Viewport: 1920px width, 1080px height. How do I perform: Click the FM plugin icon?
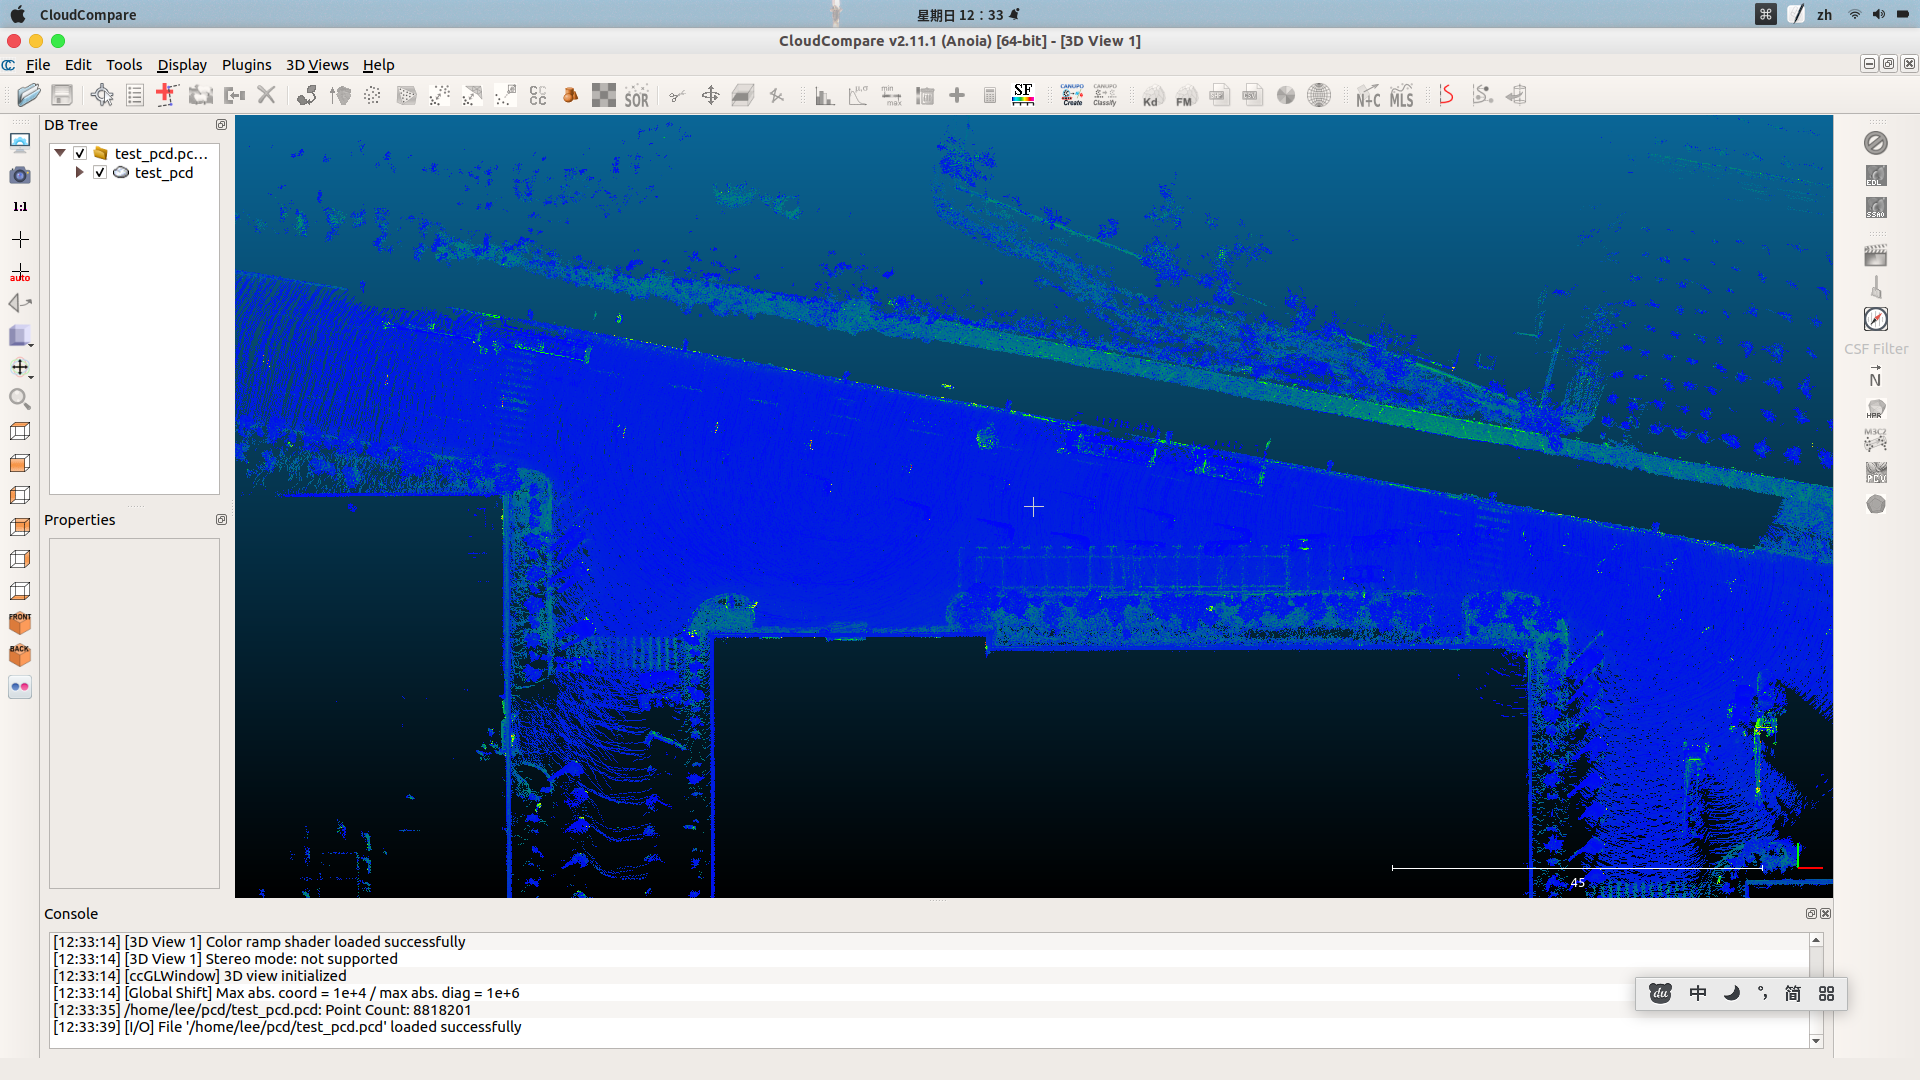click(x=1185, y=95)
